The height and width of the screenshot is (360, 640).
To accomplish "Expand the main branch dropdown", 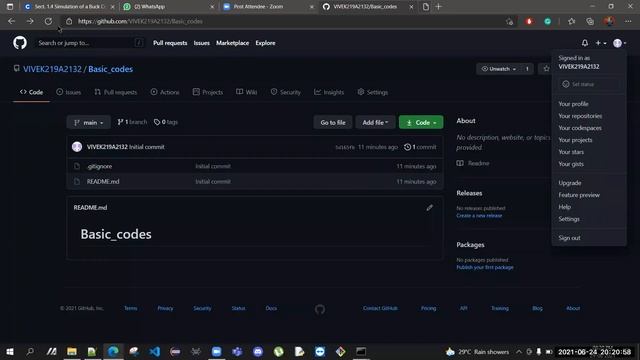I will point(89,122).
